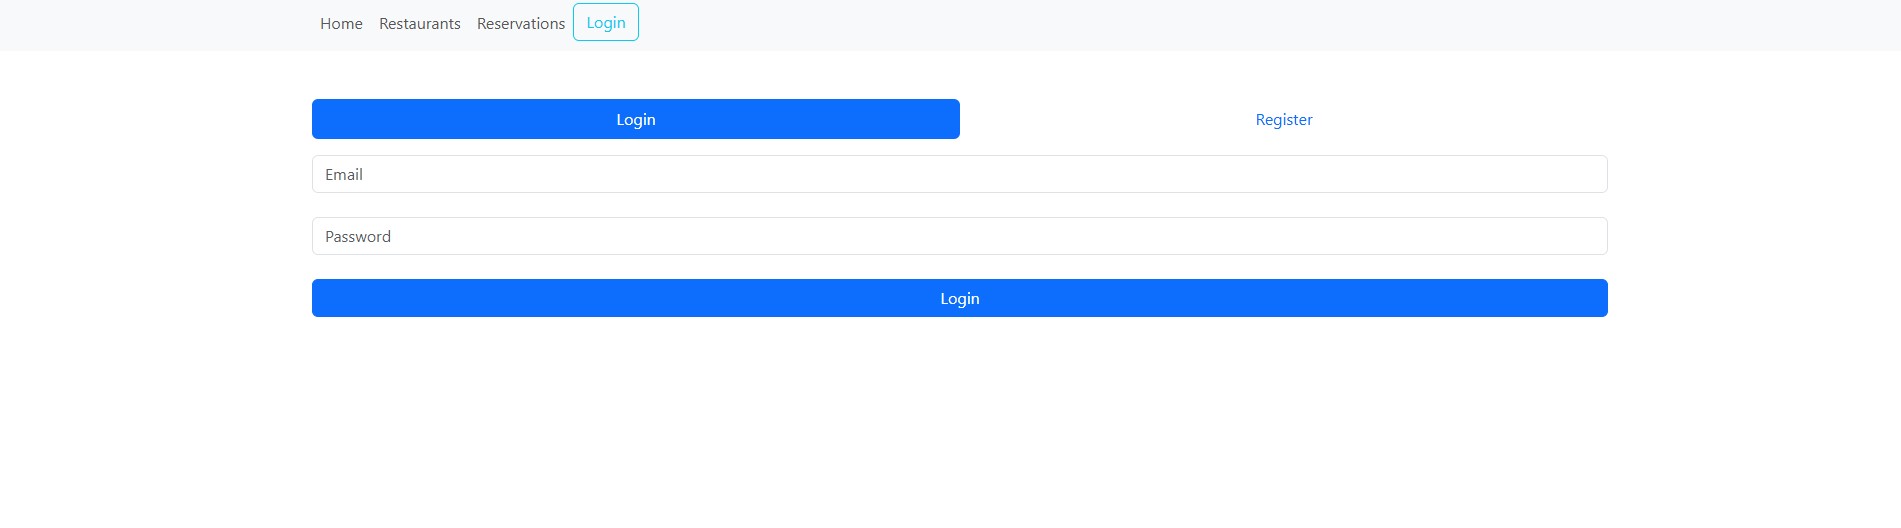Navigate to Home via top menu
This screenshot has height=528, width=1901.
click(341, 24)
